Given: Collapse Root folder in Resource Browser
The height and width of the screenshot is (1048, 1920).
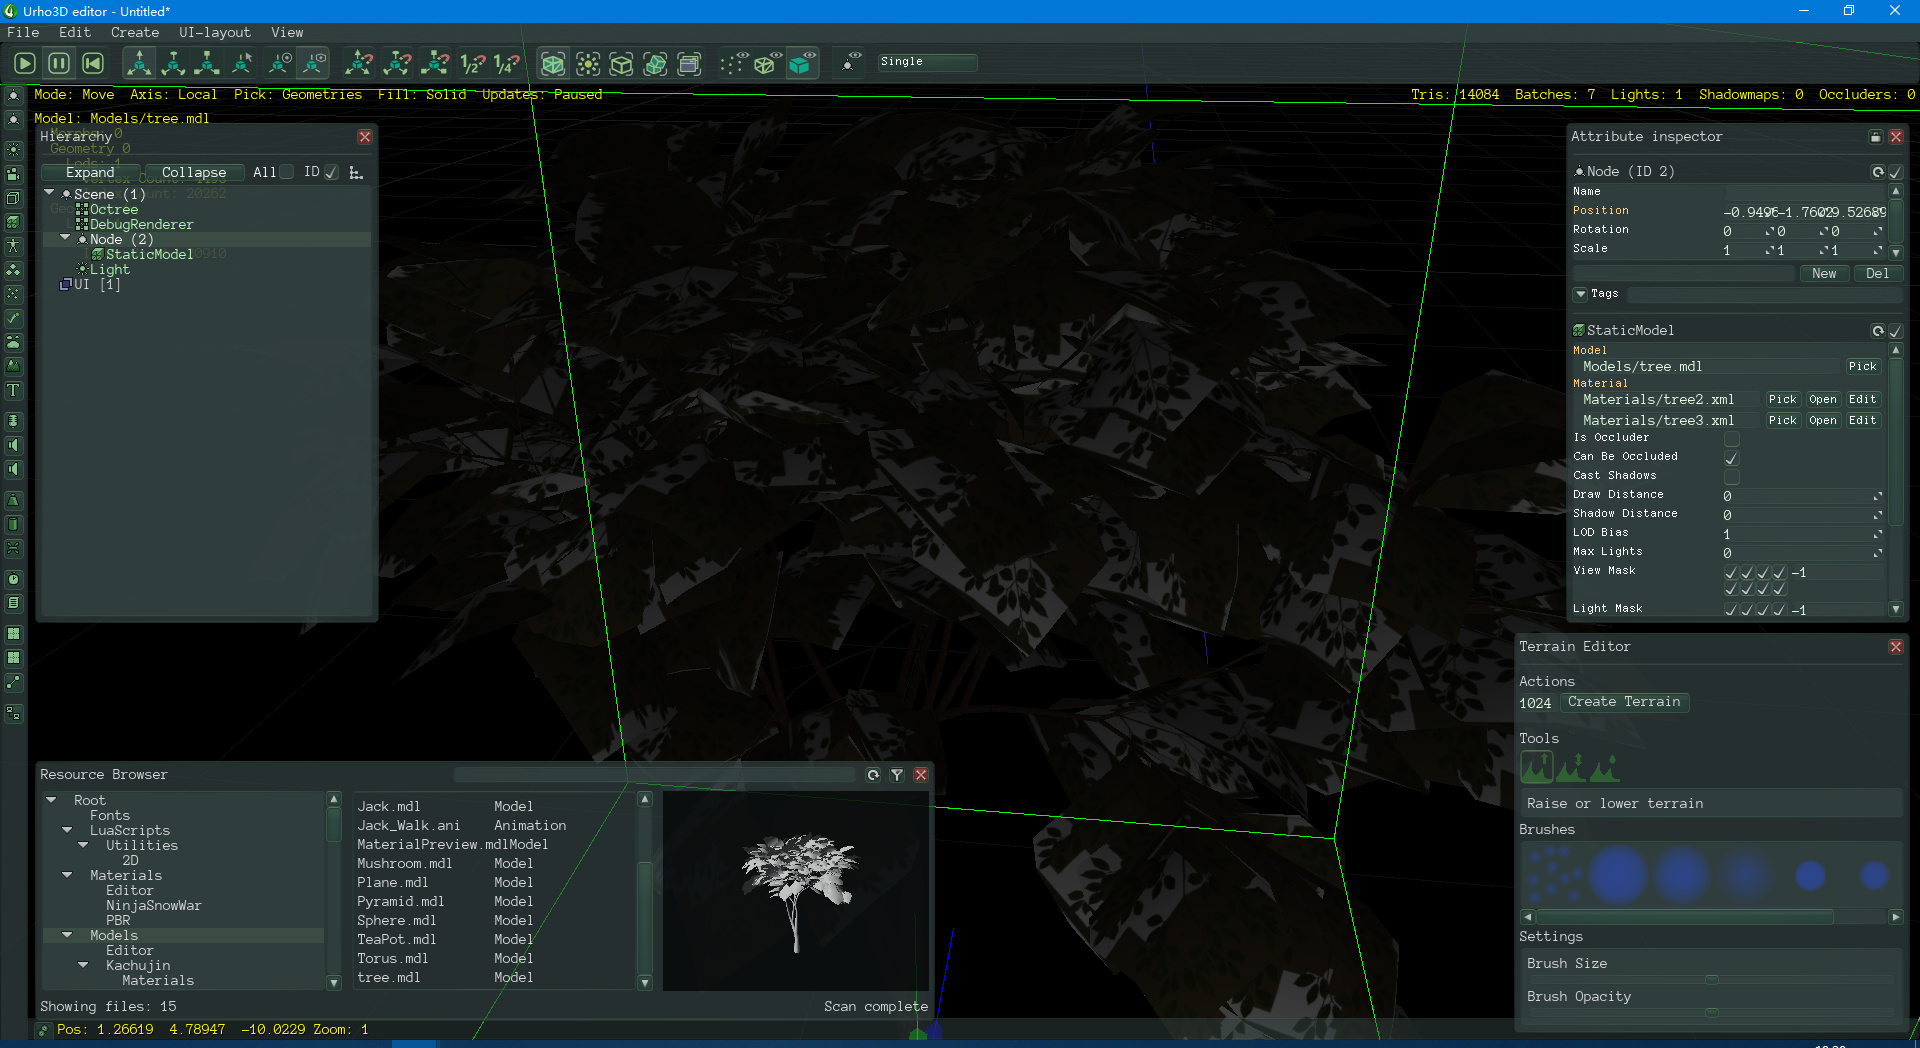Looking at the screenshot, I should pos(51,800).
